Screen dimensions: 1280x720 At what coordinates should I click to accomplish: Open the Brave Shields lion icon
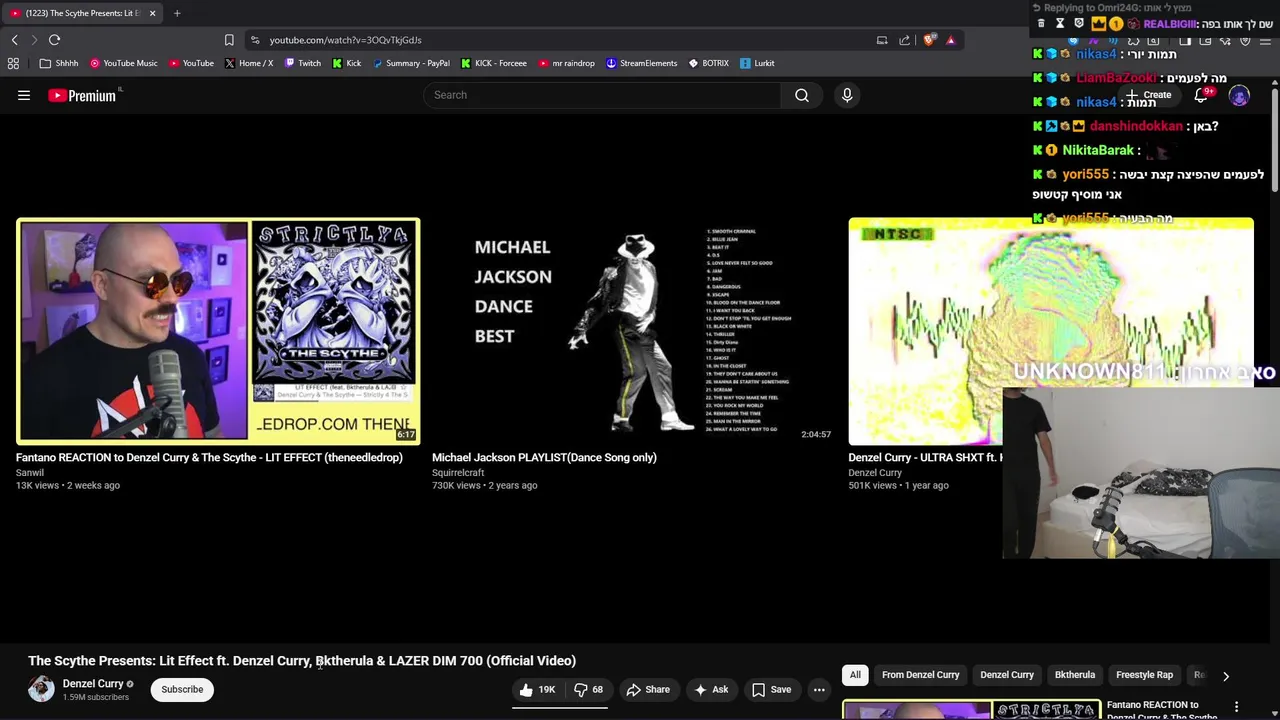click(929, 40)
